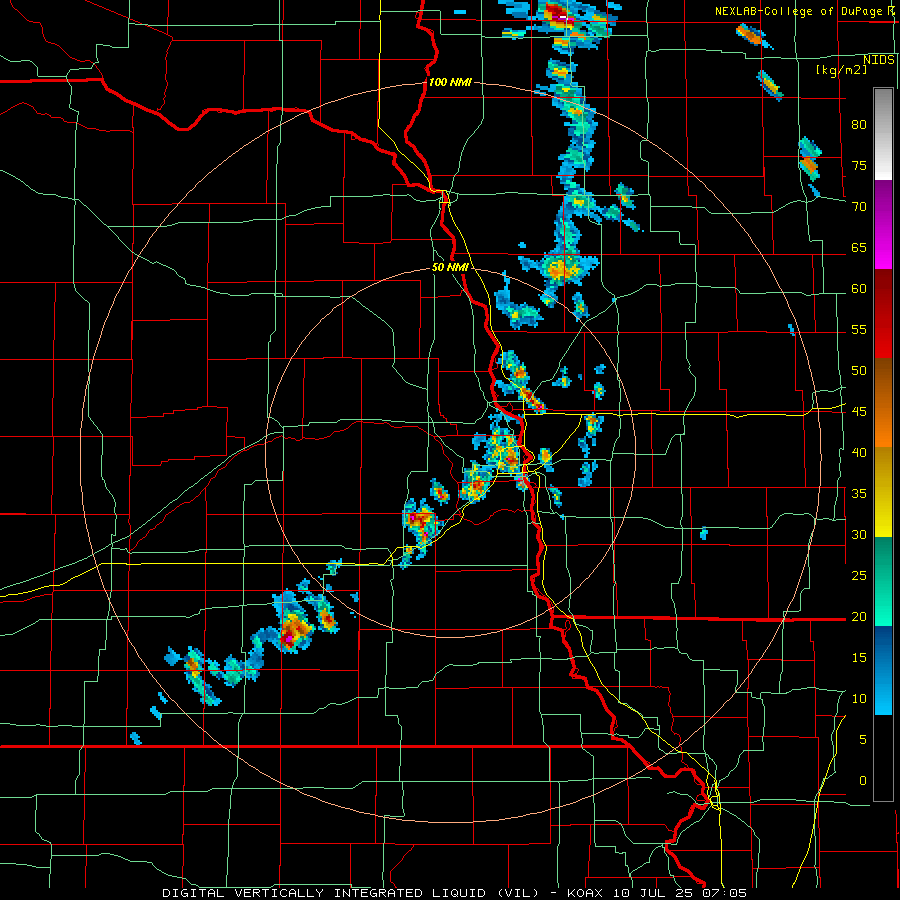Pick the white-gray segment of the color scale
Image resolution: width=900 pixels, height=900 pixels.
pos(883,134)
